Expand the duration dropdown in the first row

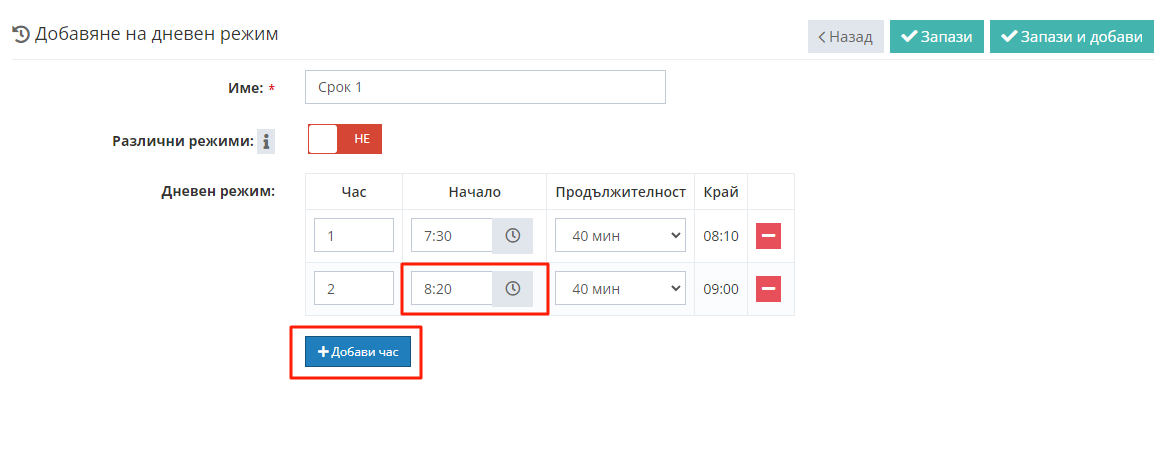[620, 236]
